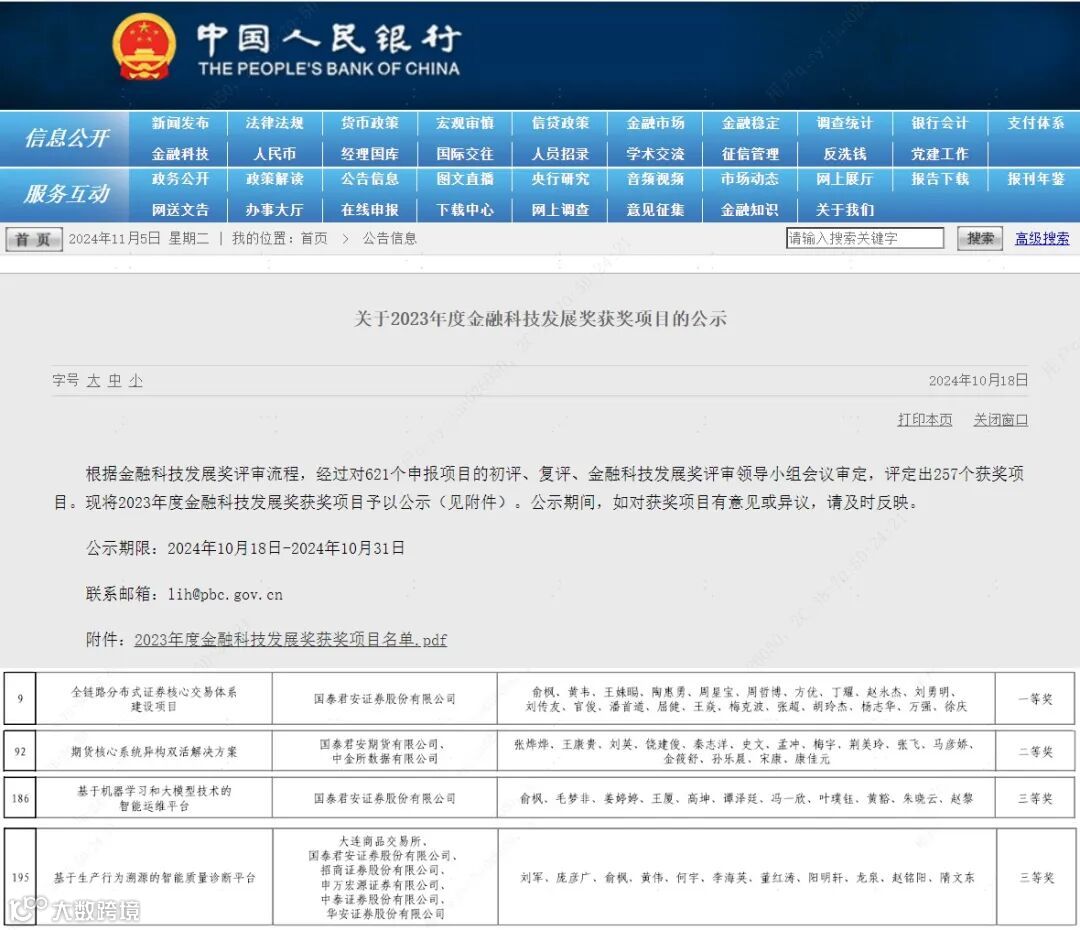Click the email lih@pbc.gov.cn

[x=225, y=595]
